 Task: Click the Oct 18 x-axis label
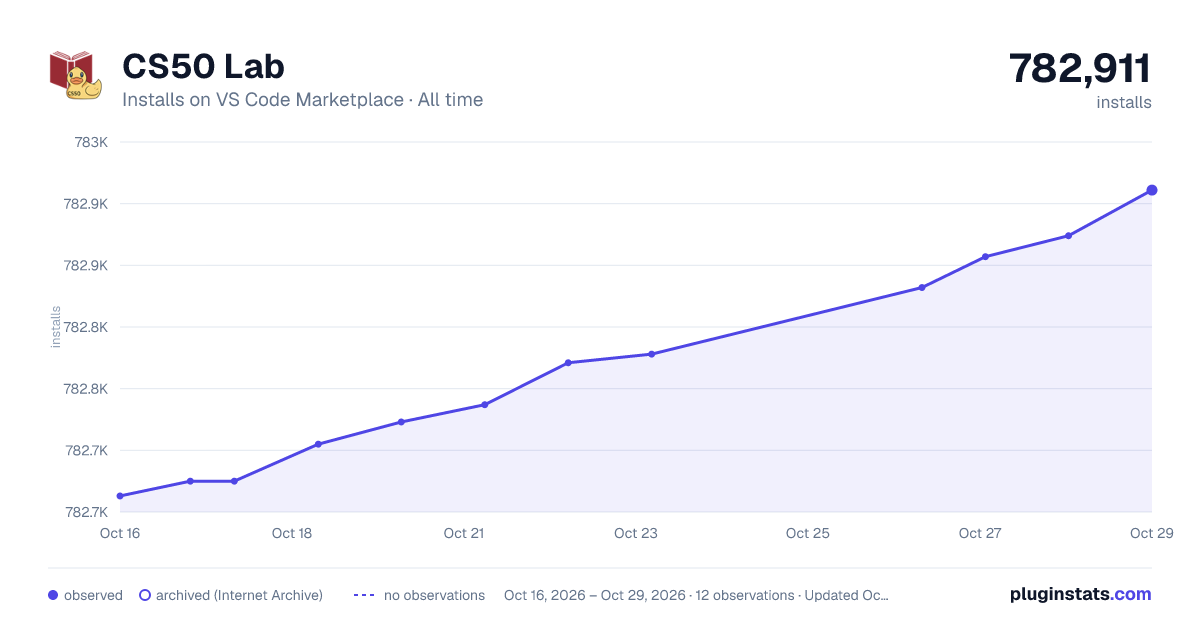(x=292, y=533)
